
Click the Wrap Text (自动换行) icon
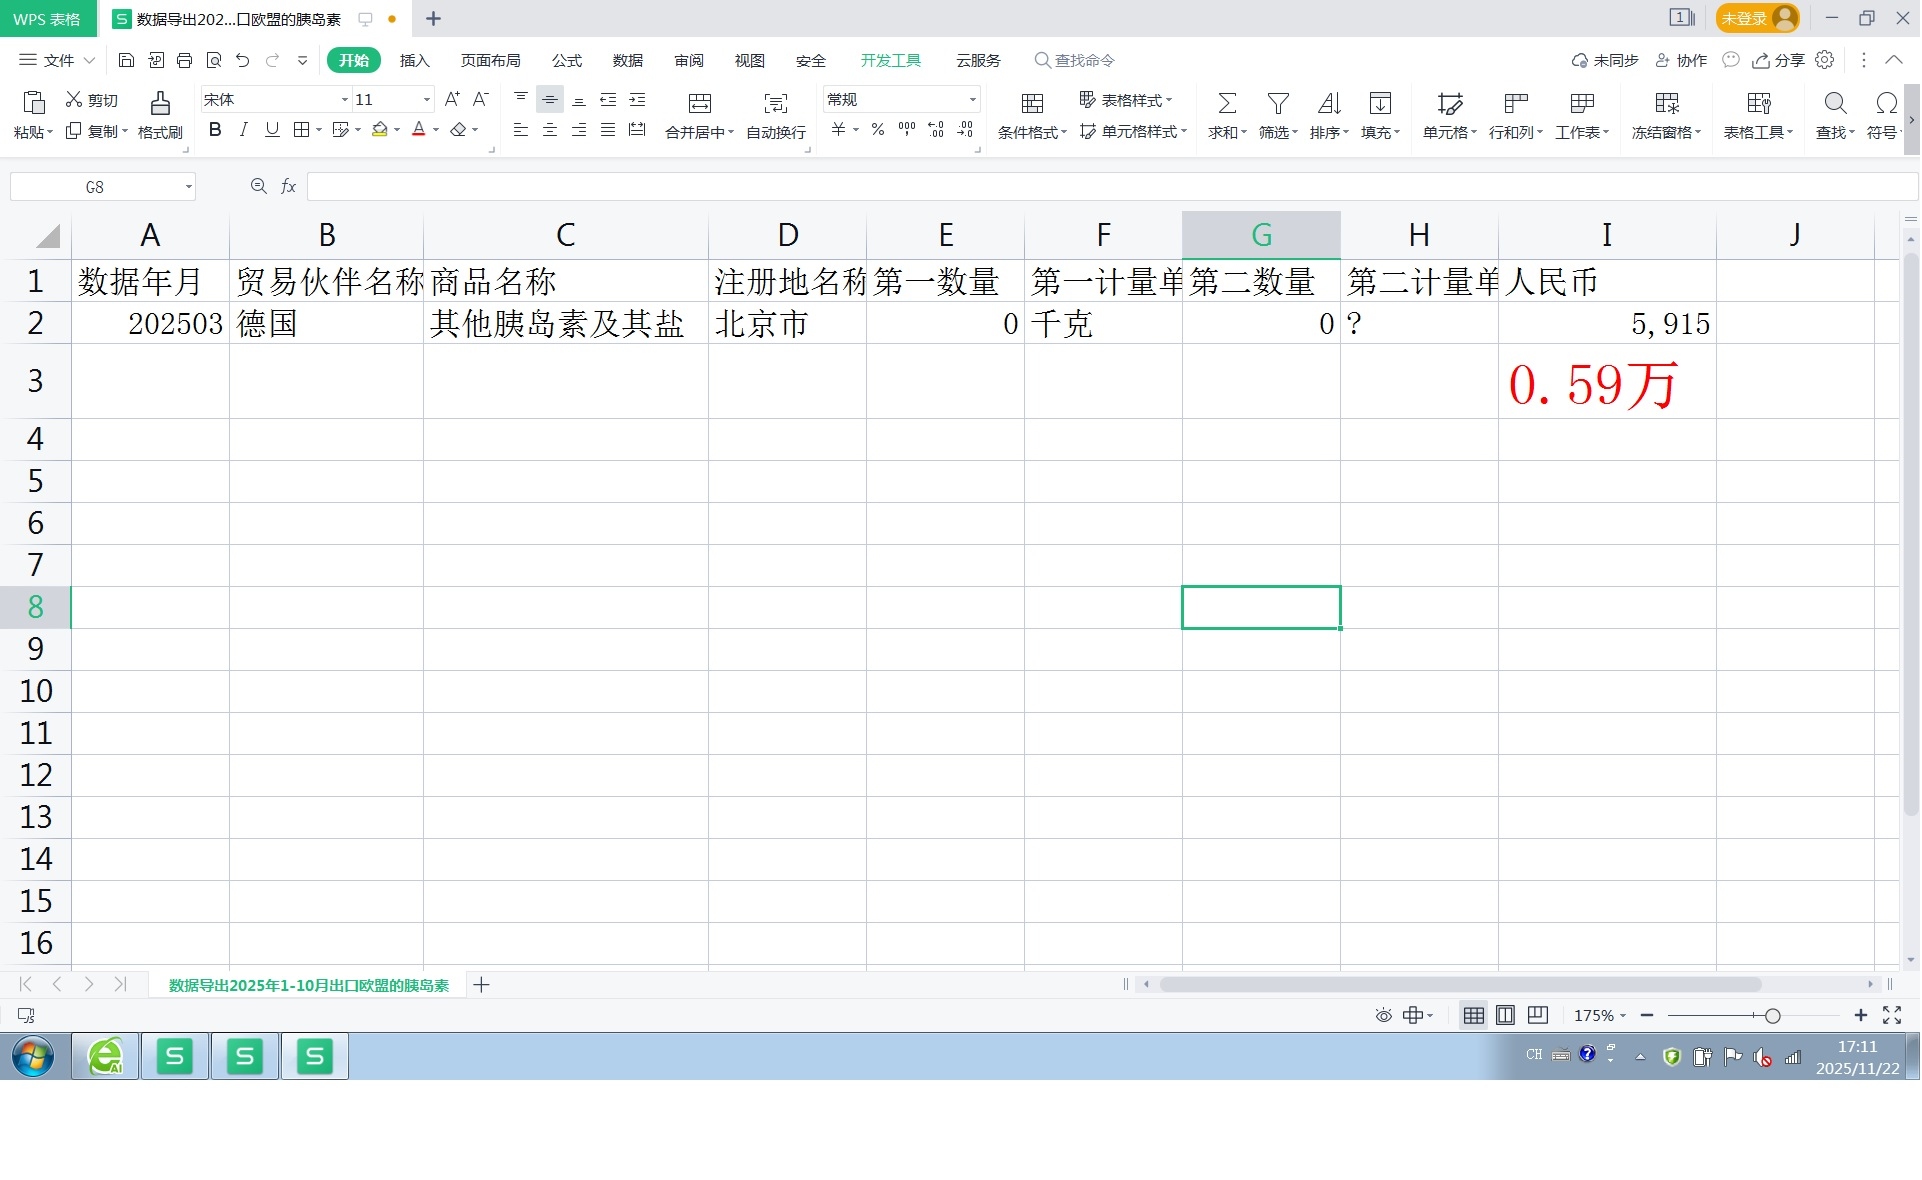(776, 103)
